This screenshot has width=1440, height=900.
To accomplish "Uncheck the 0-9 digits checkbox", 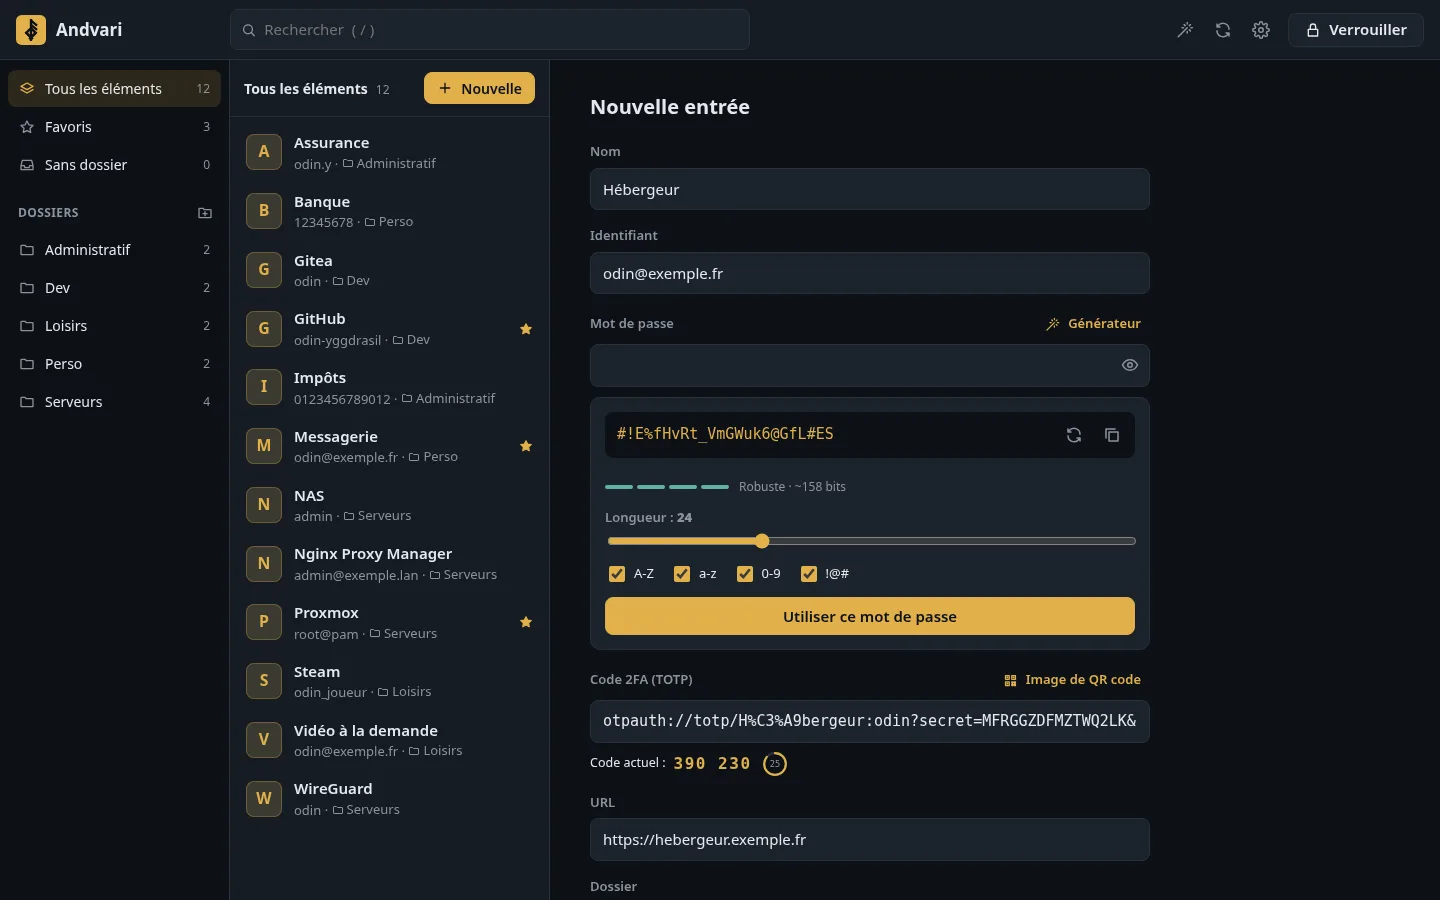I will tap(745, 574).
